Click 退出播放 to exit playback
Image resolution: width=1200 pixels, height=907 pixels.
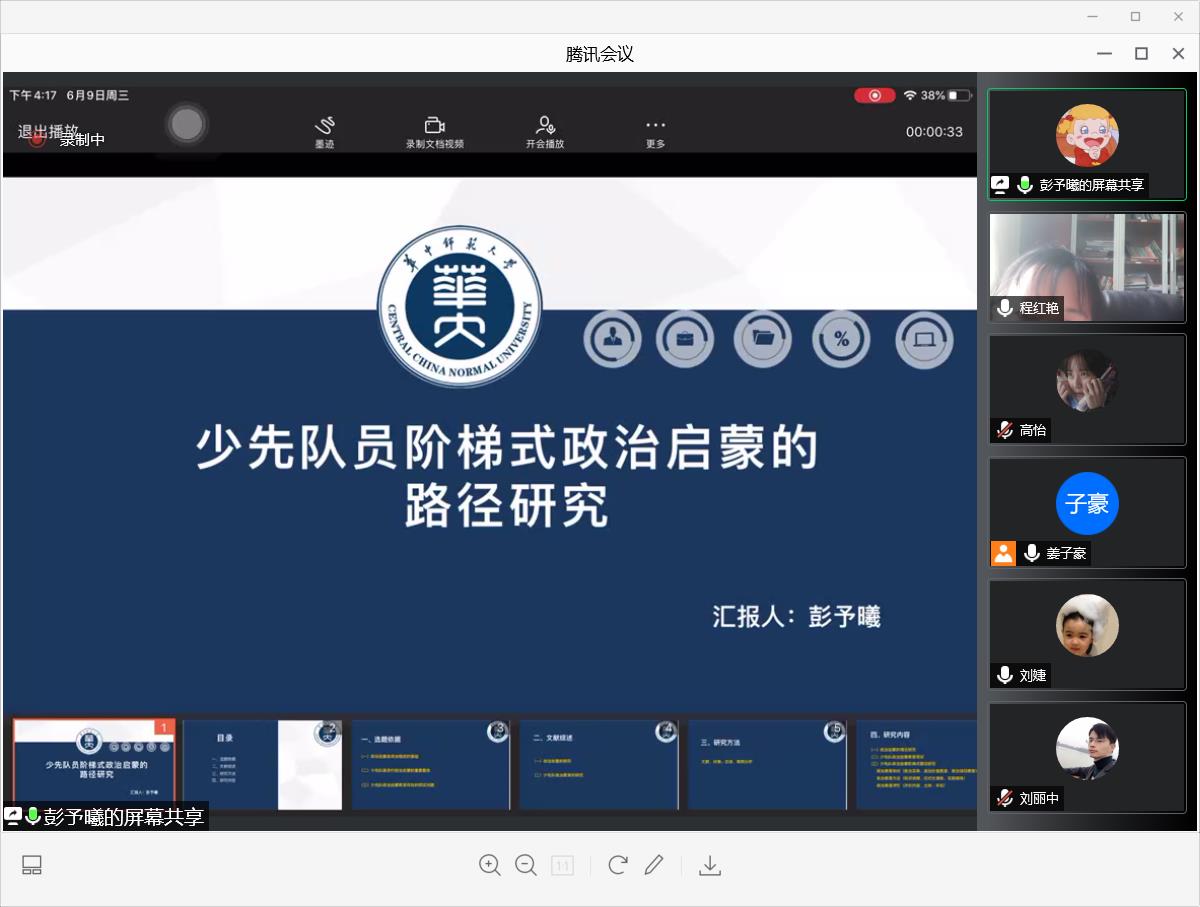coord(47,131)
